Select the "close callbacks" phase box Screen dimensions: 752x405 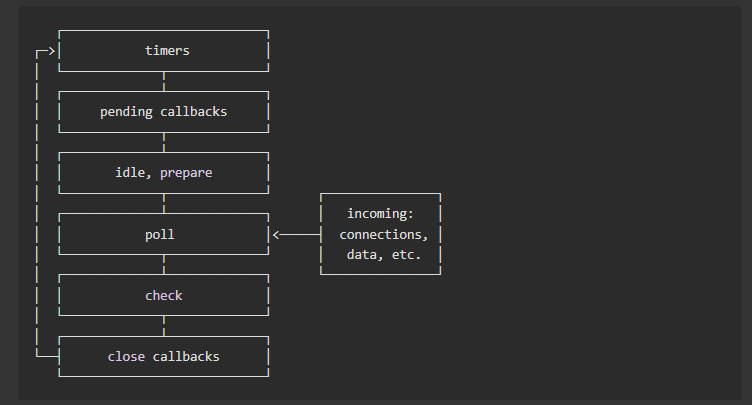(164, 356)
